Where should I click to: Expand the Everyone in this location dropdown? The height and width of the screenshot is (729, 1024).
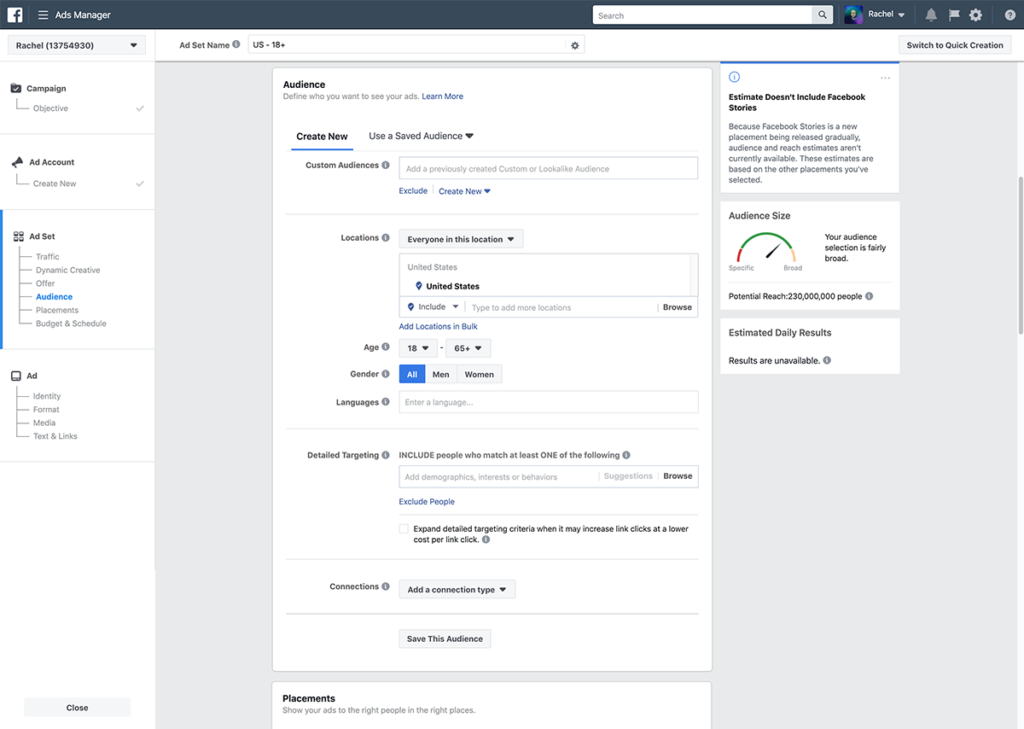tap(460, 239)
